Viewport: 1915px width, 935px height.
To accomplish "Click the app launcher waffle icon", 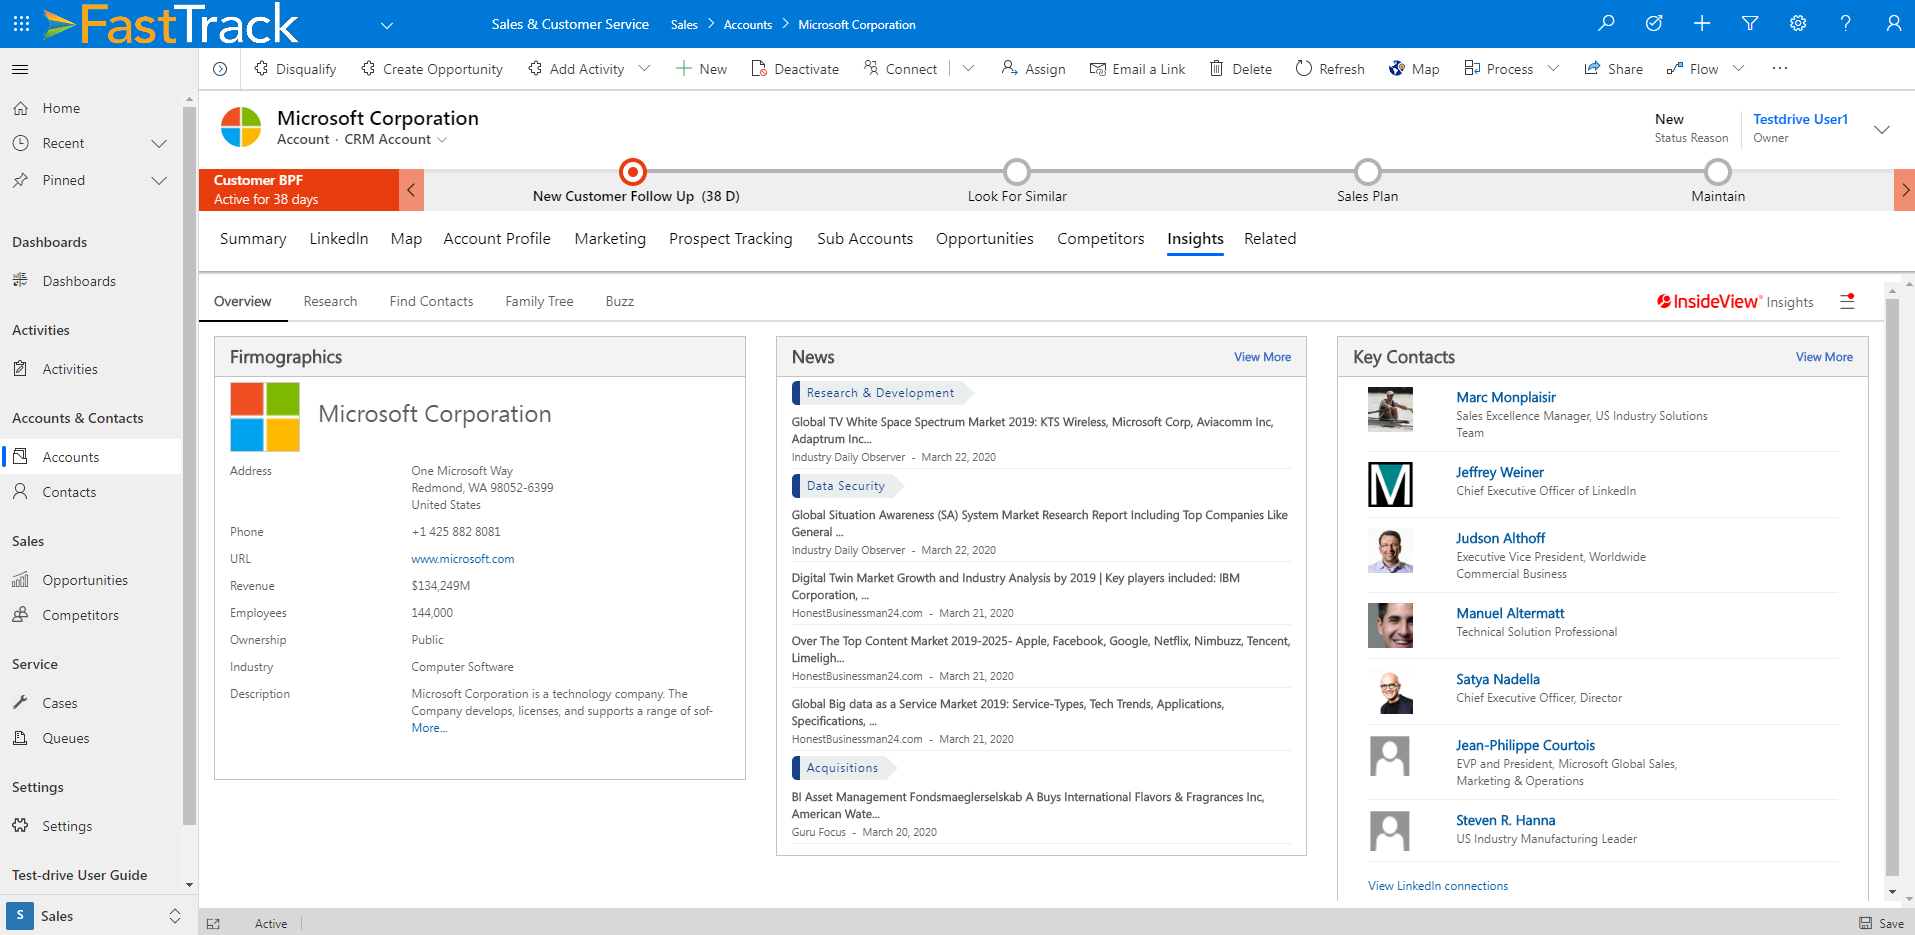I will tap(21, 23).
